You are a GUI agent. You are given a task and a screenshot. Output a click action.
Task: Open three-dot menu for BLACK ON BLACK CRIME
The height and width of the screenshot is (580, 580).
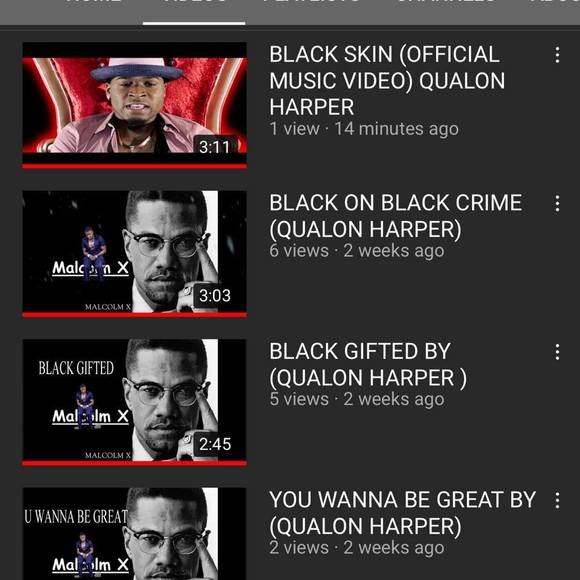[557, 203]
